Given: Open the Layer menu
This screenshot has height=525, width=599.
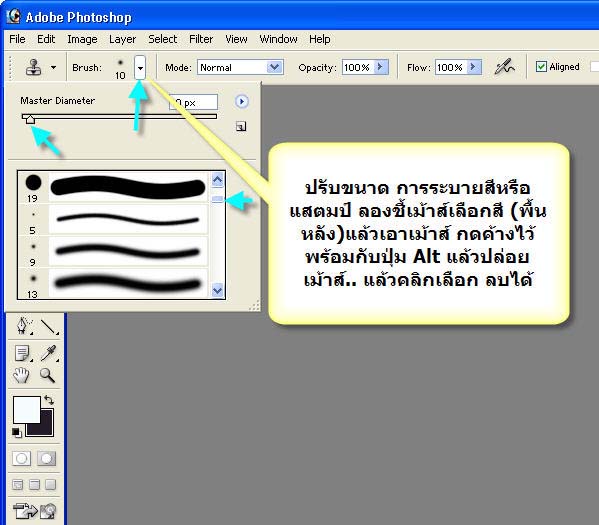Looking at the screenshot, I should pos(122,39).
